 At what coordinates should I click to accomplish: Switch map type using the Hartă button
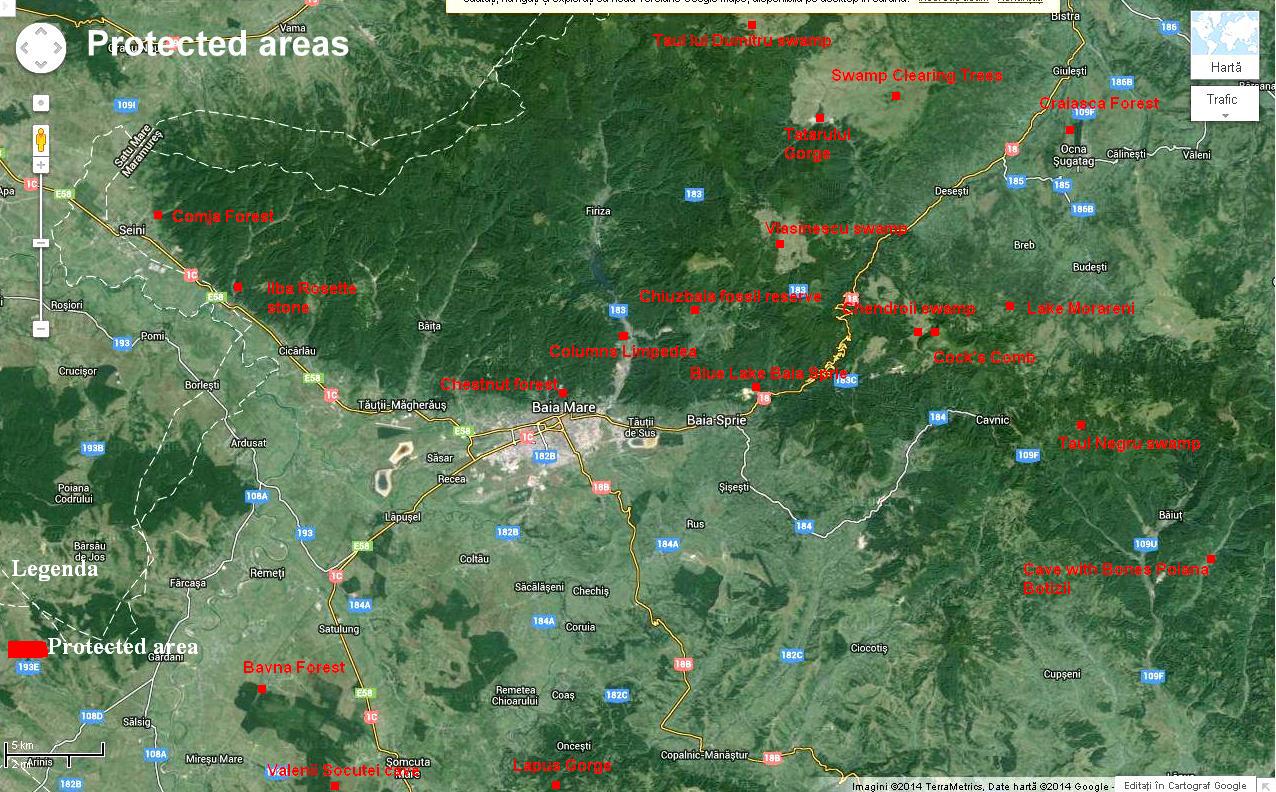1225,45
